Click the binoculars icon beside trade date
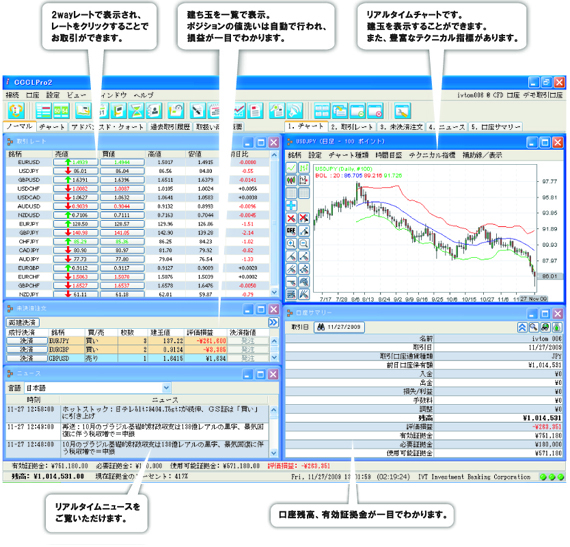 click(321, 327)
